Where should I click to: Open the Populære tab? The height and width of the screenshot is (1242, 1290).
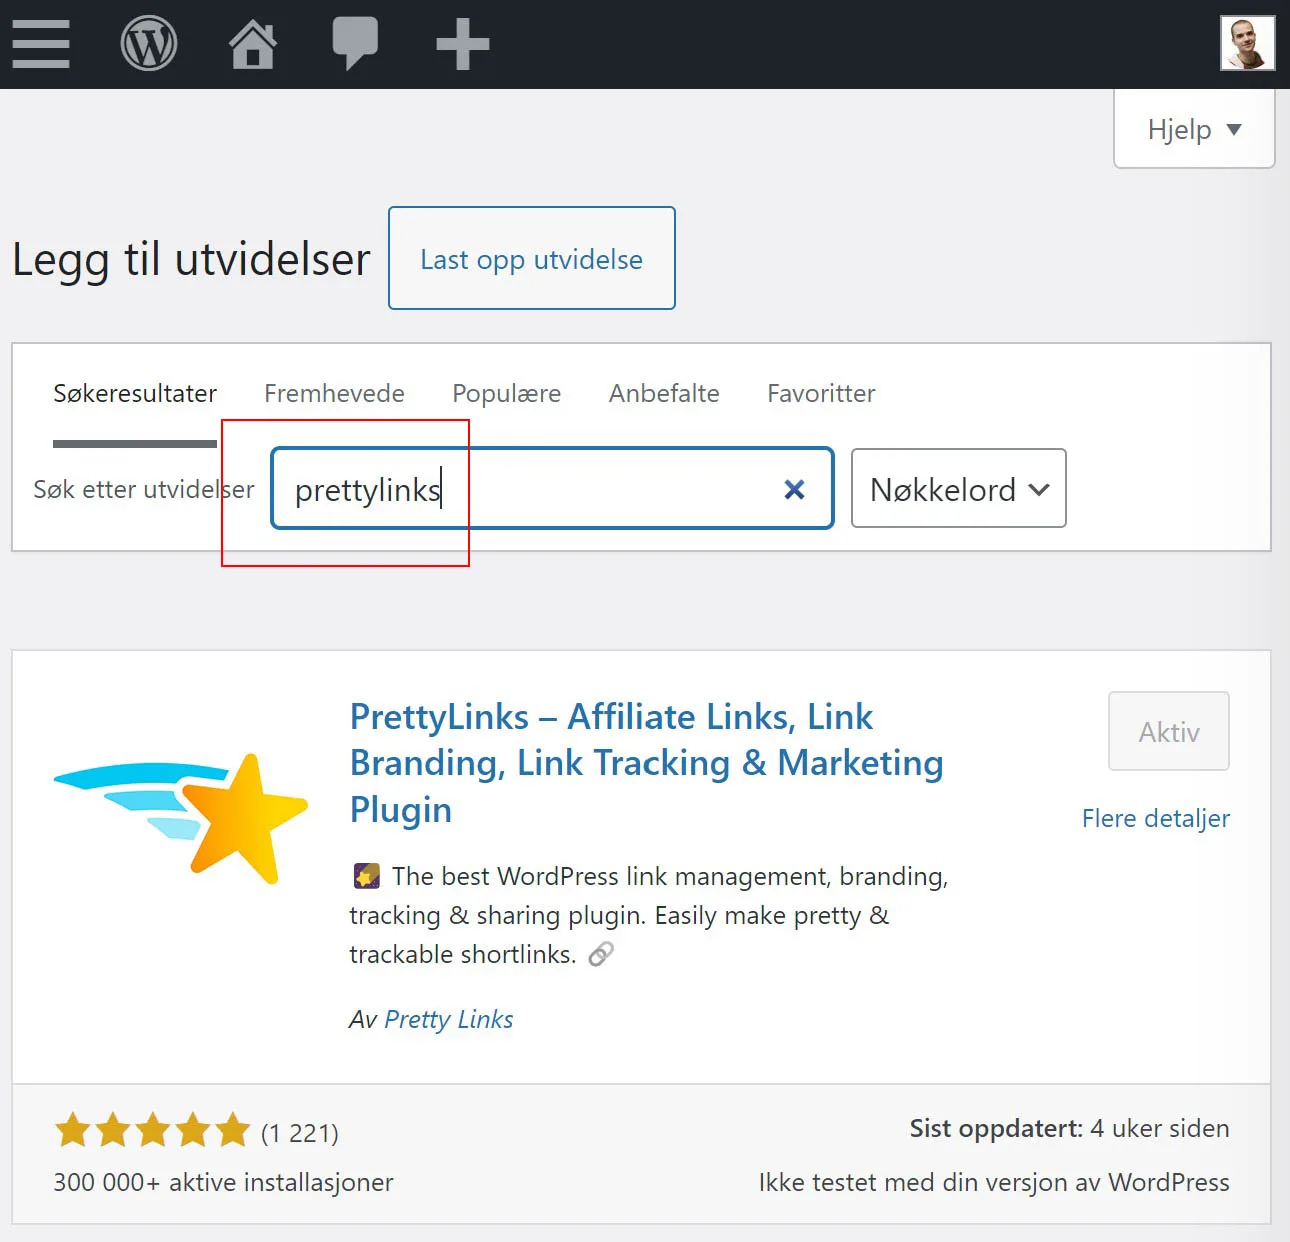coord(506,393)
